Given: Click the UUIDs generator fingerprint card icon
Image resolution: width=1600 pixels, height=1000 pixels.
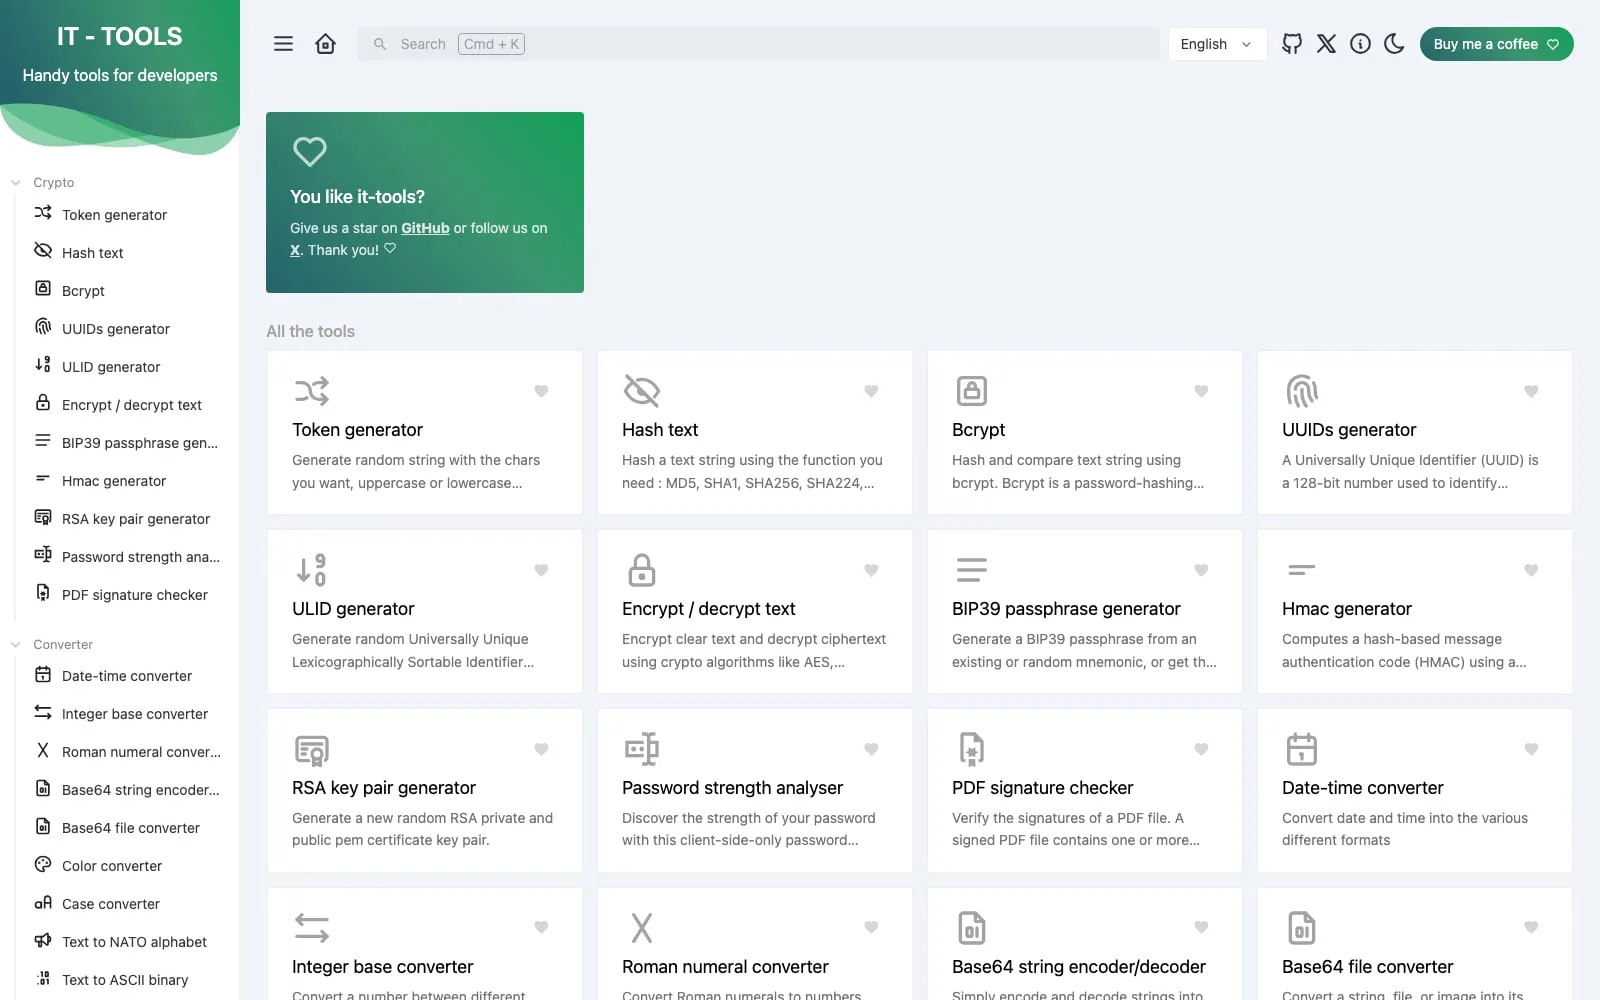Looking at the screenshot, I should [x=1301, y=391].
